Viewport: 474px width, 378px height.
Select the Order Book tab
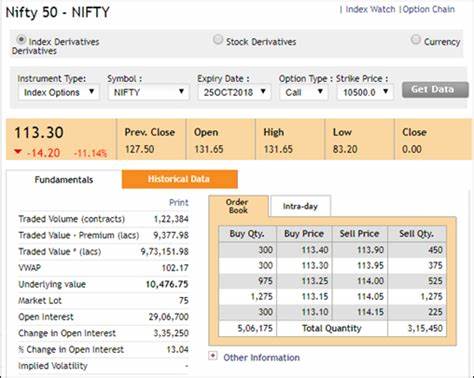pyautogui.click(x=238, y=206)
